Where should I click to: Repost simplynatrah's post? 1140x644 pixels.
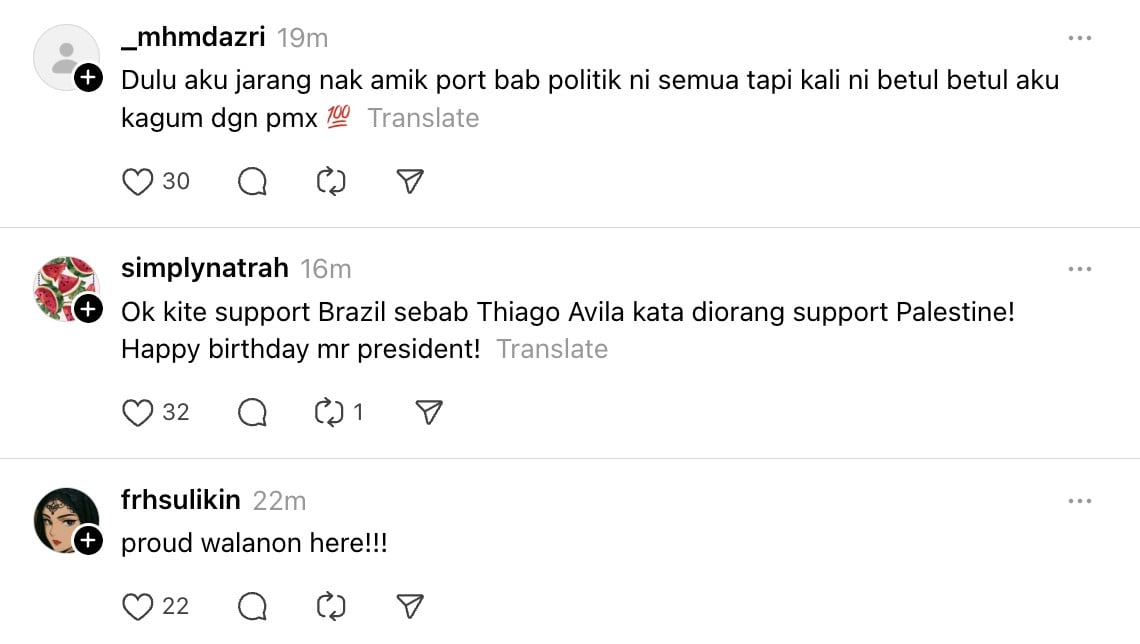click(330, 412)
